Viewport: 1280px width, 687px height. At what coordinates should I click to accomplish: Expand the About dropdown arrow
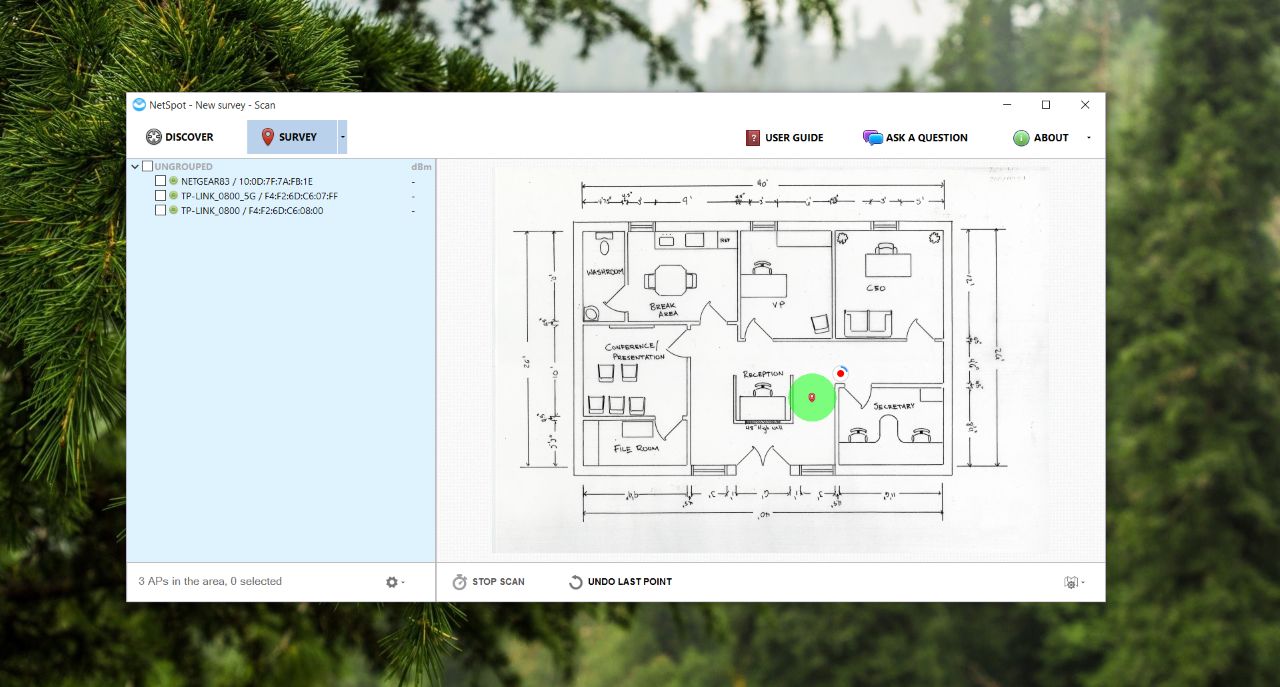tap(1089, 138)
